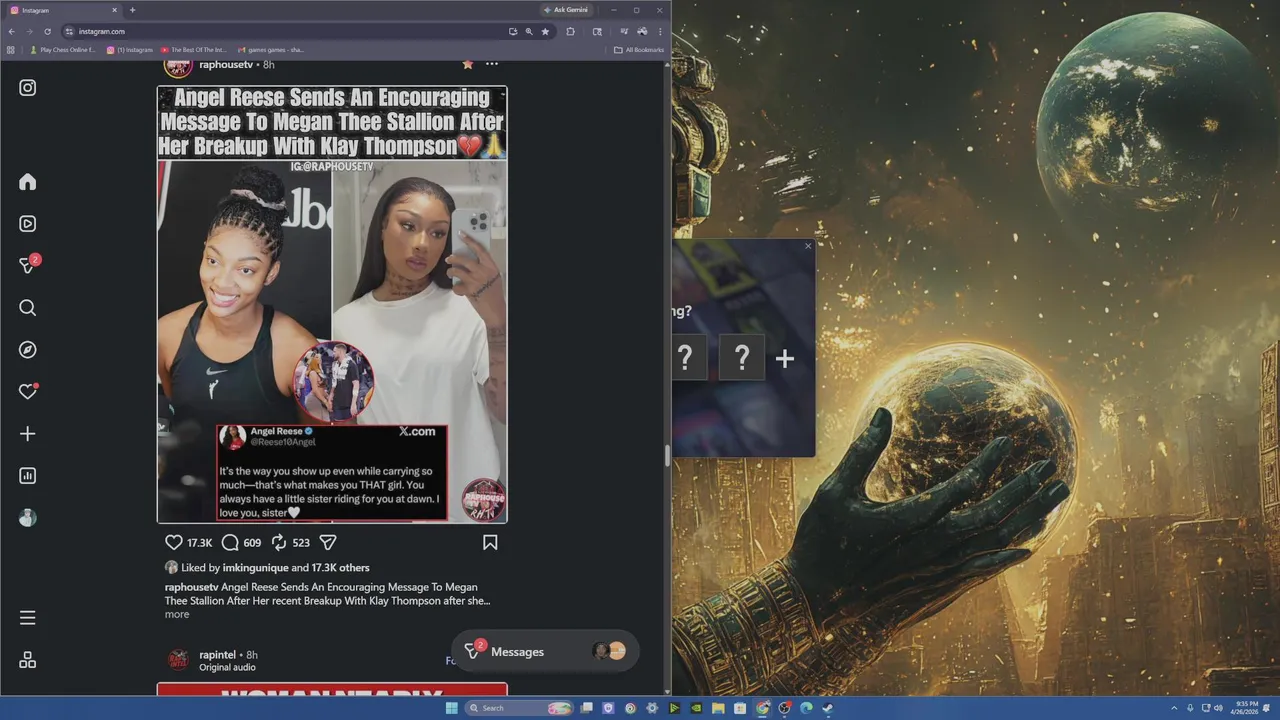
Task: Close the blurred popup on the desktop
Action: (x=808, y=246)
